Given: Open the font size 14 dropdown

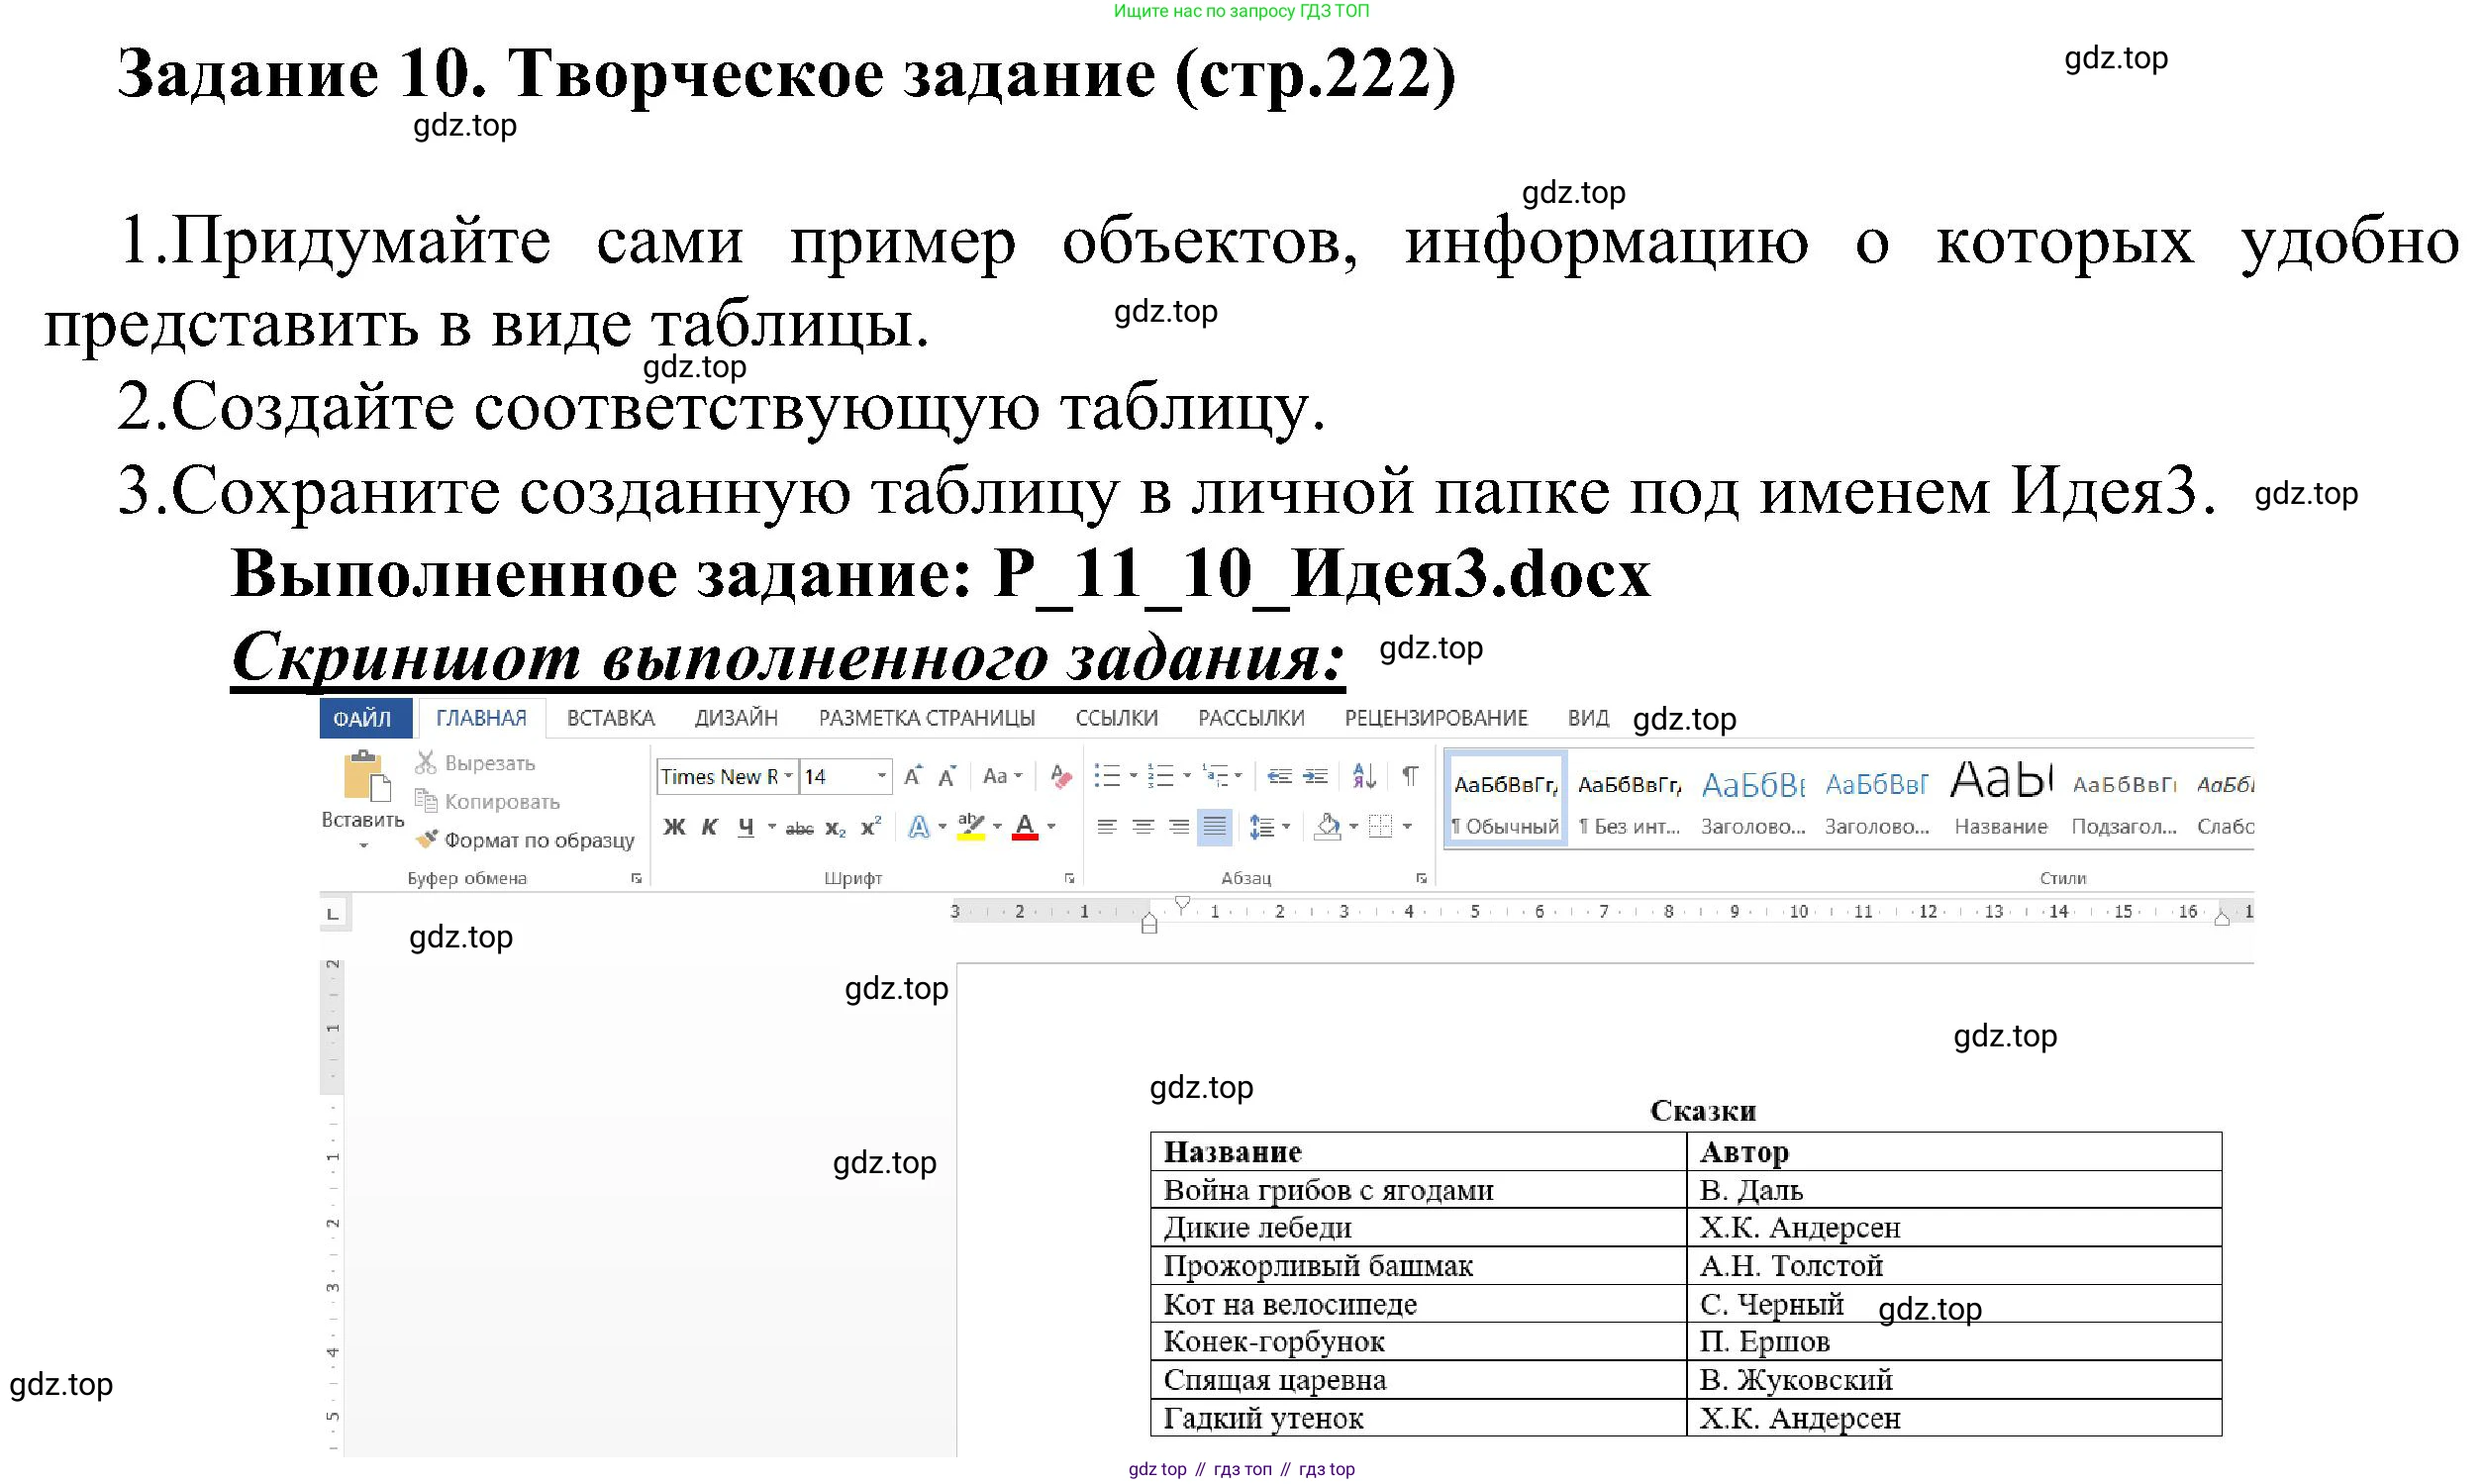Looking at the screenshot, I should click(x=881, y=776).
